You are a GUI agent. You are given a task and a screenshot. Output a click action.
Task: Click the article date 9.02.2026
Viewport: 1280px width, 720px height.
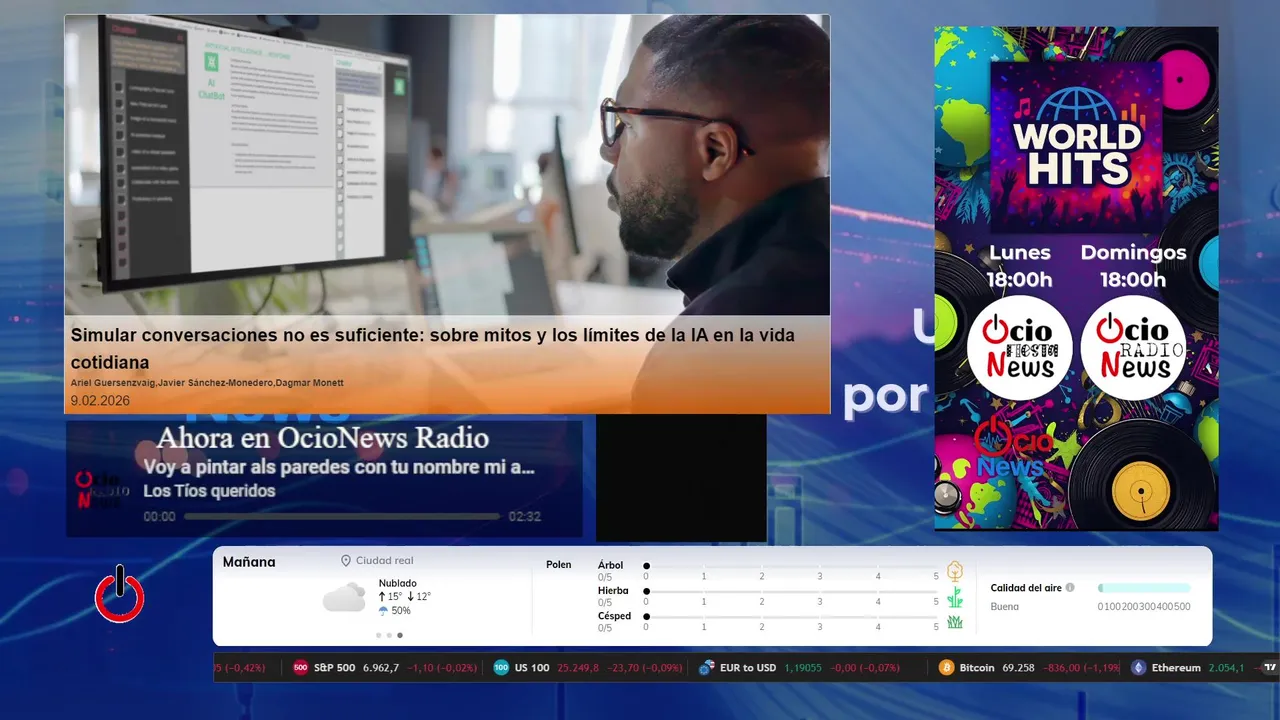(100, 401)
